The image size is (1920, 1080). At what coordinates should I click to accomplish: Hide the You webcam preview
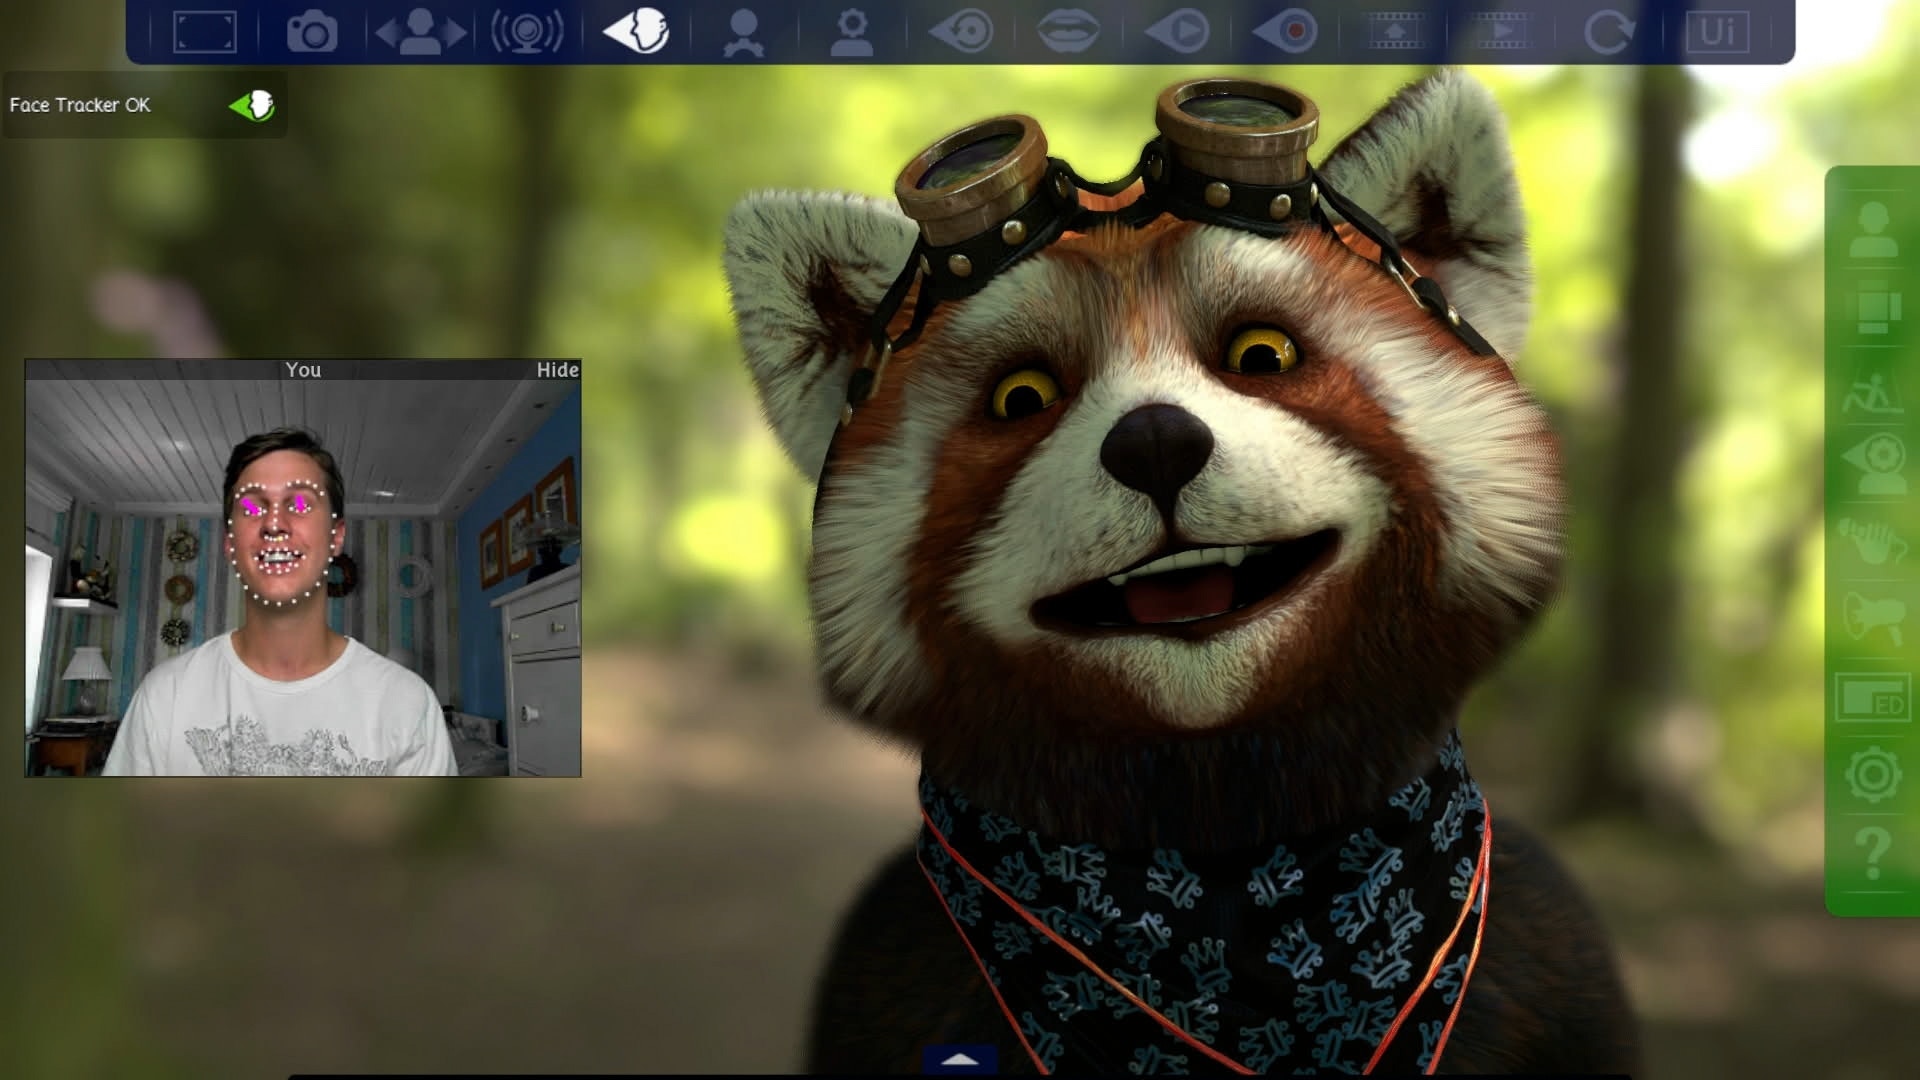(x=557, y=370)
